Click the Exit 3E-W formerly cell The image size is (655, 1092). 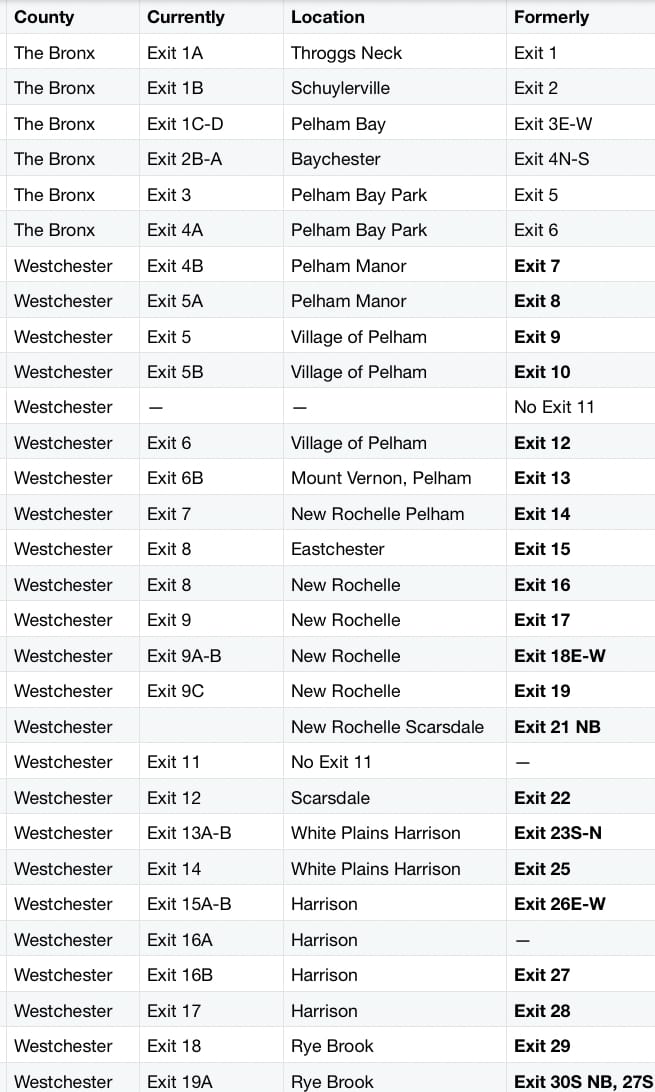[551, 124]
